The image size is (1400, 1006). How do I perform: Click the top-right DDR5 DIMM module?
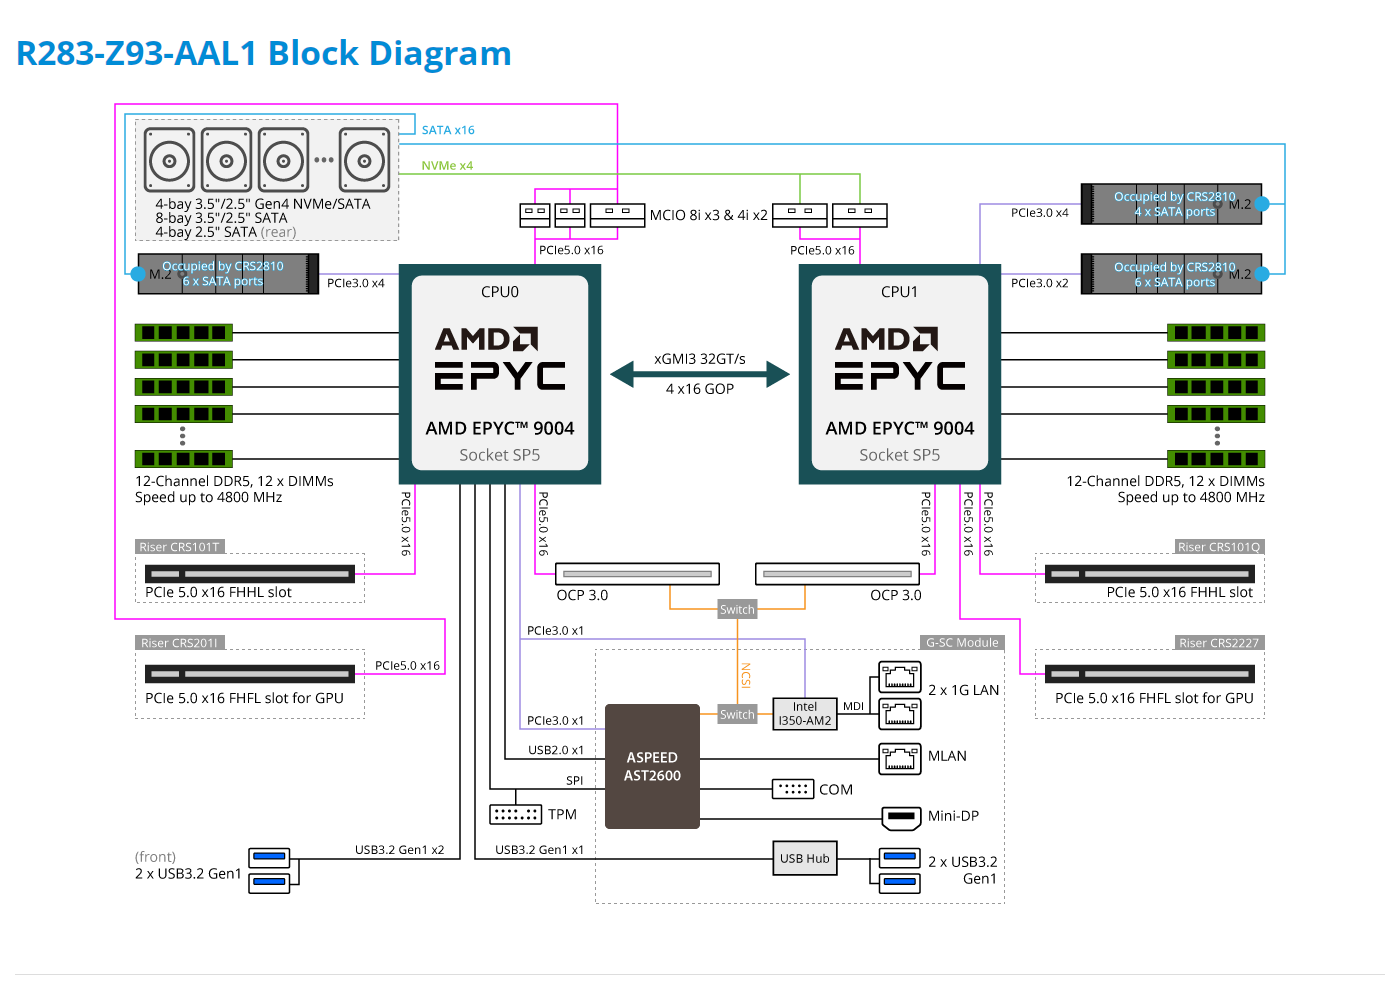[1216, 332]
